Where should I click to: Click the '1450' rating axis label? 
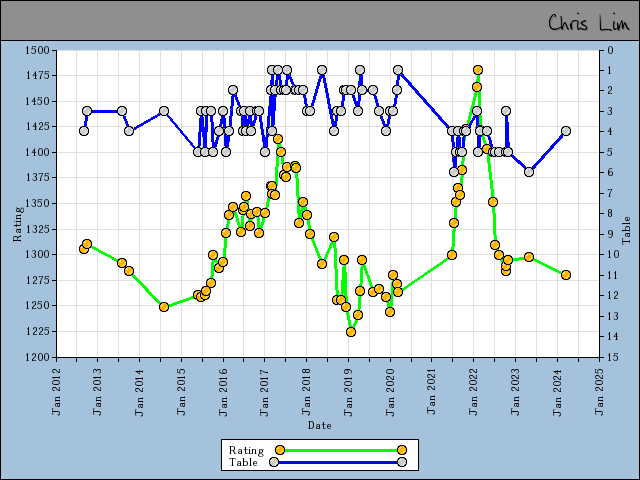37,101
